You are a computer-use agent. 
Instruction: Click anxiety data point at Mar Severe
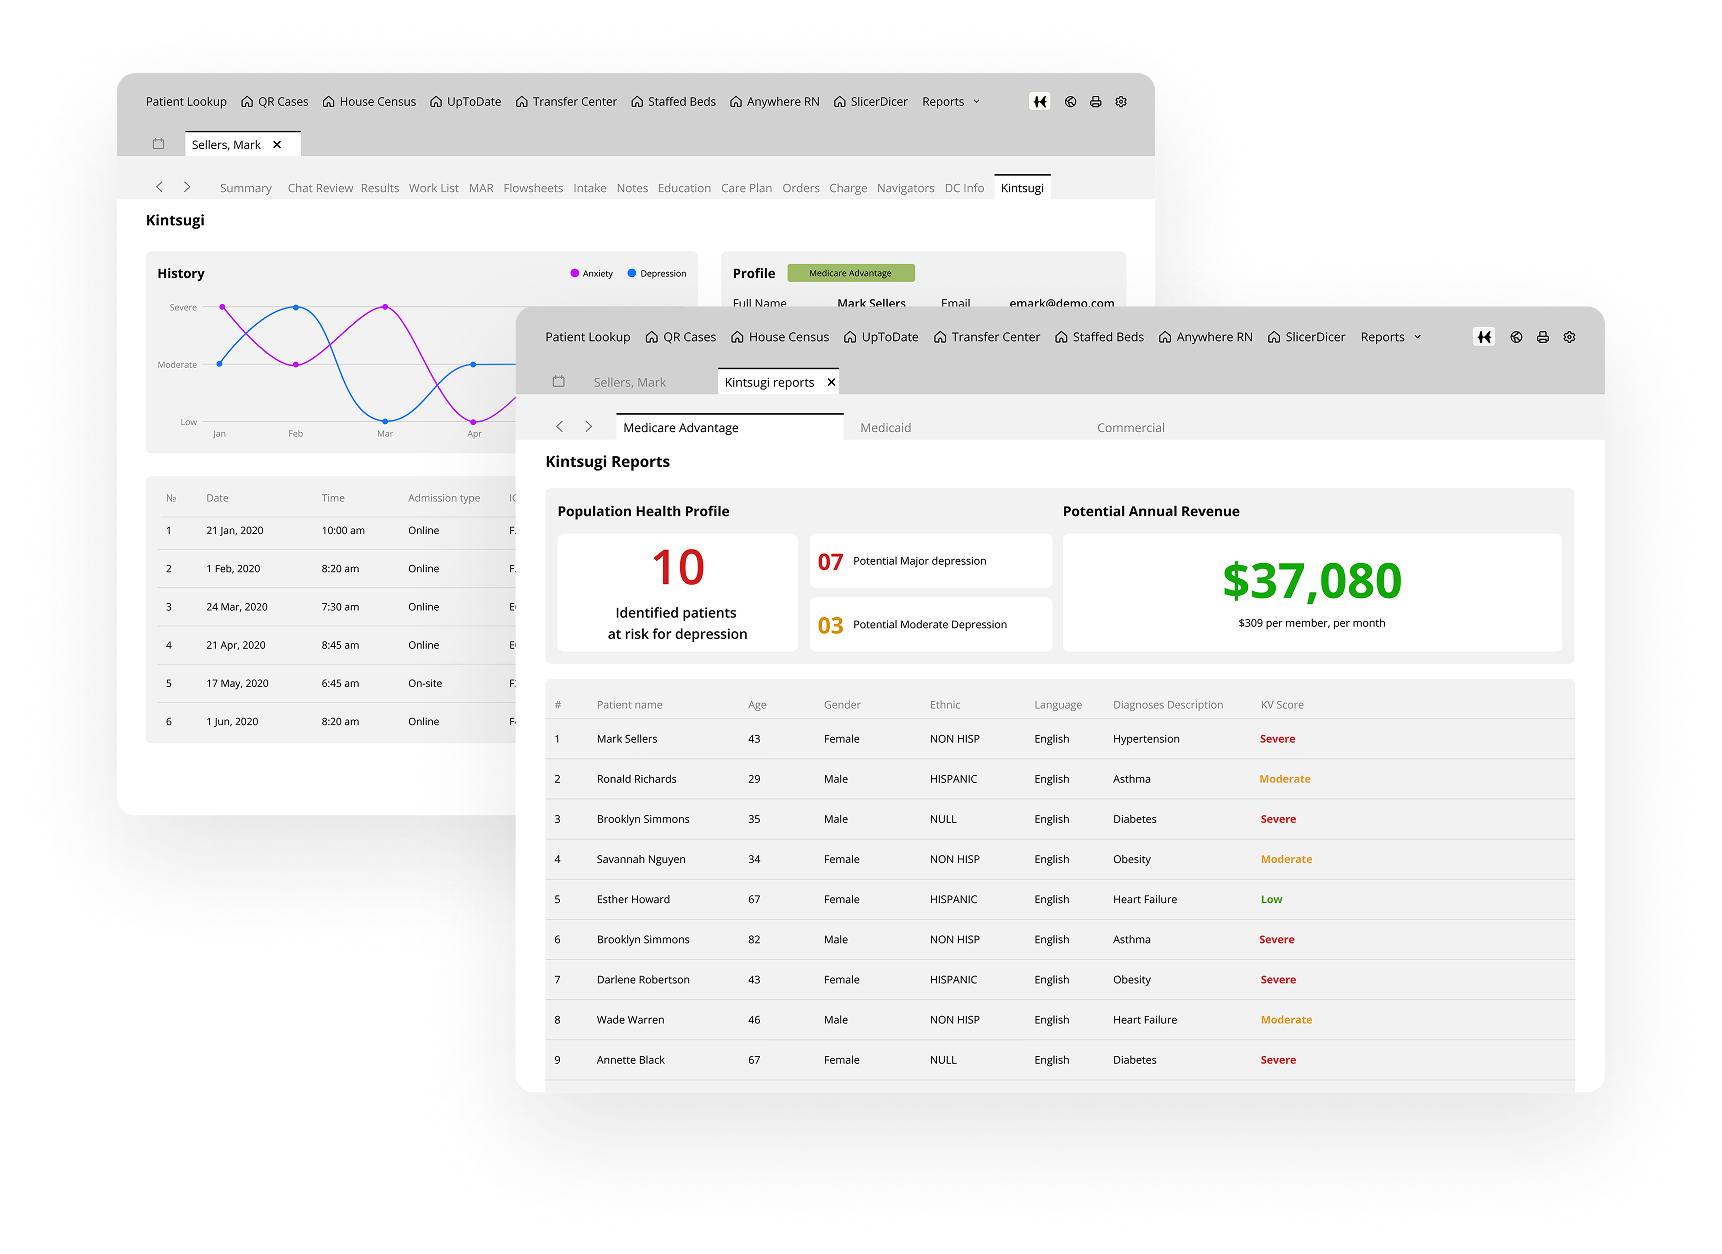pos(385,307)
